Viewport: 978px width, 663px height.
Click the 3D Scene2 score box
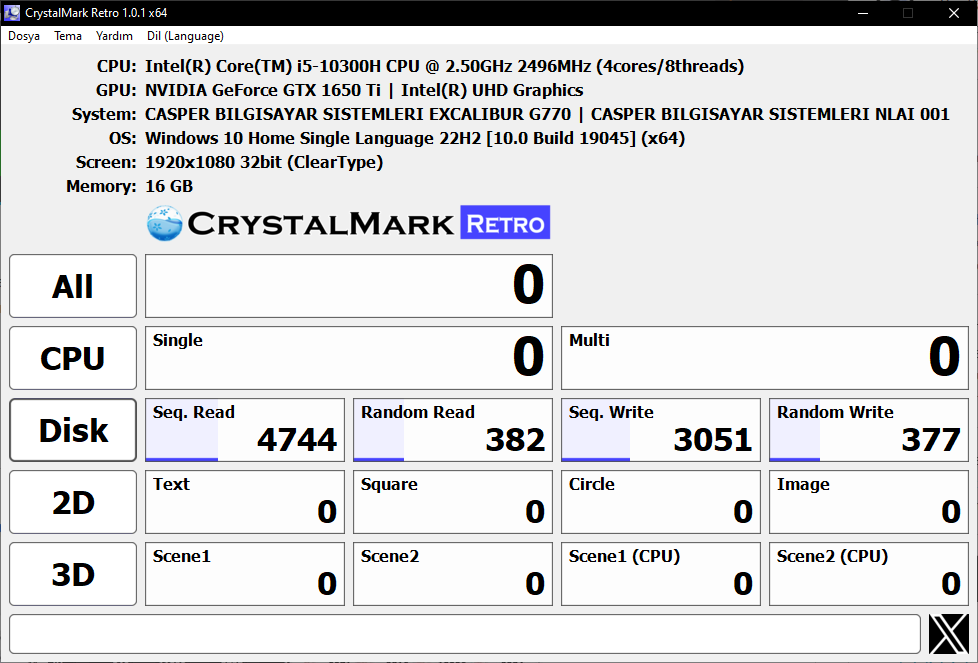[x=453, y=574]
